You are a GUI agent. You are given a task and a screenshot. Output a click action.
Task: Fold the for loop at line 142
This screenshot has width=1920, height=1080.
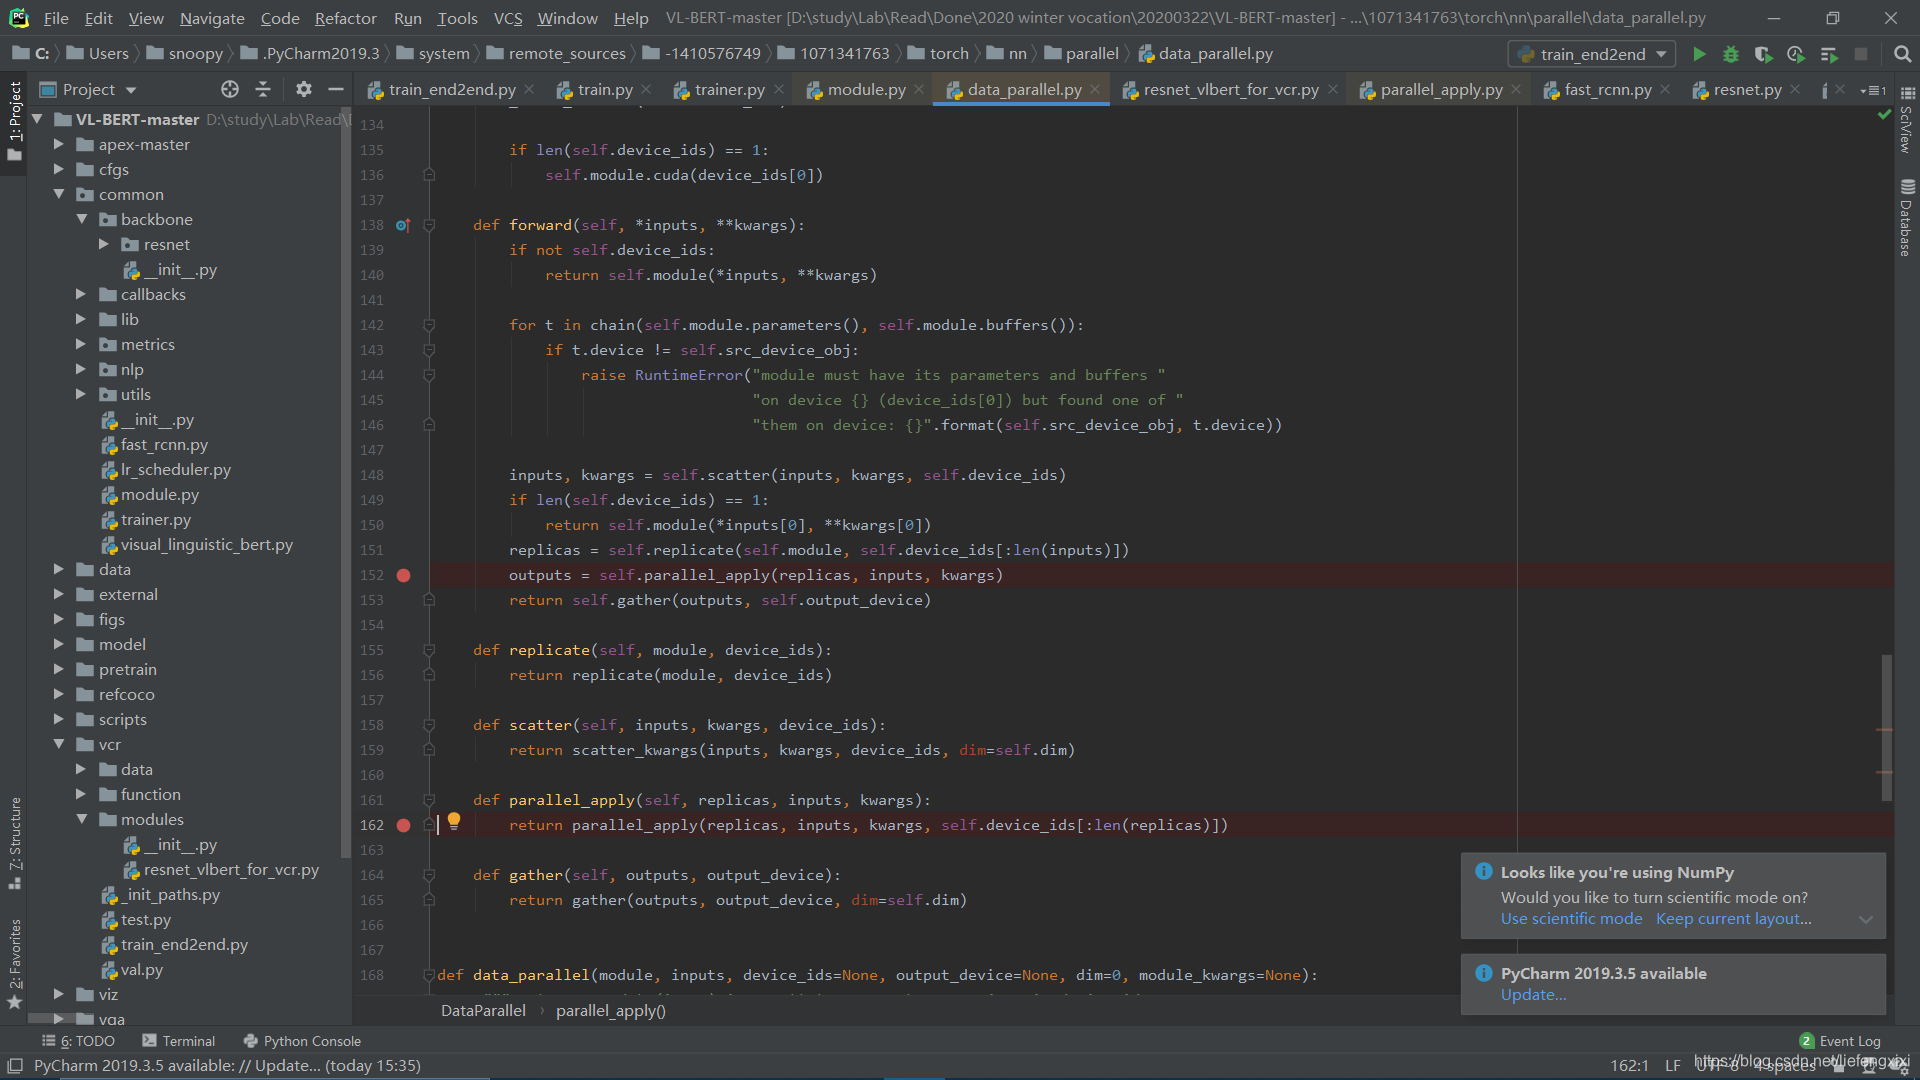tap(429, 325)
